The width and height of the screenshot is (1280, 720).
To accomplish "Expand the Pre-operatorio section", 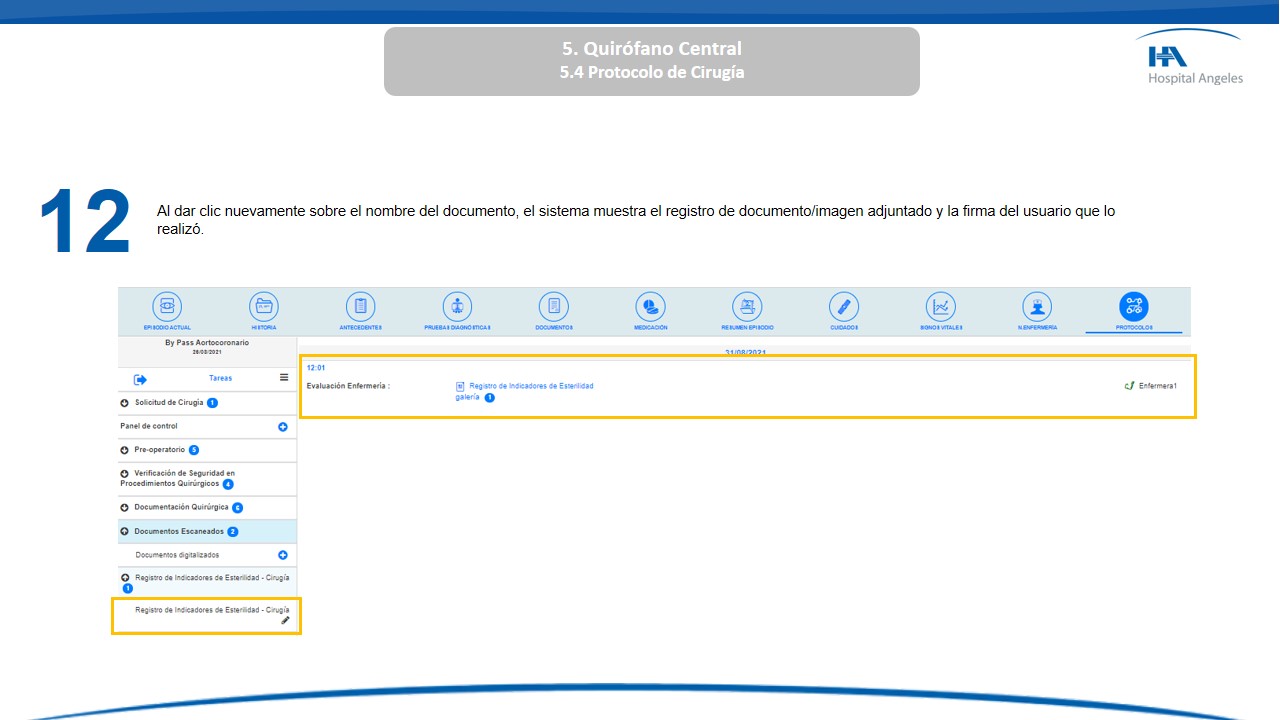I will click(x=124, y=450).
